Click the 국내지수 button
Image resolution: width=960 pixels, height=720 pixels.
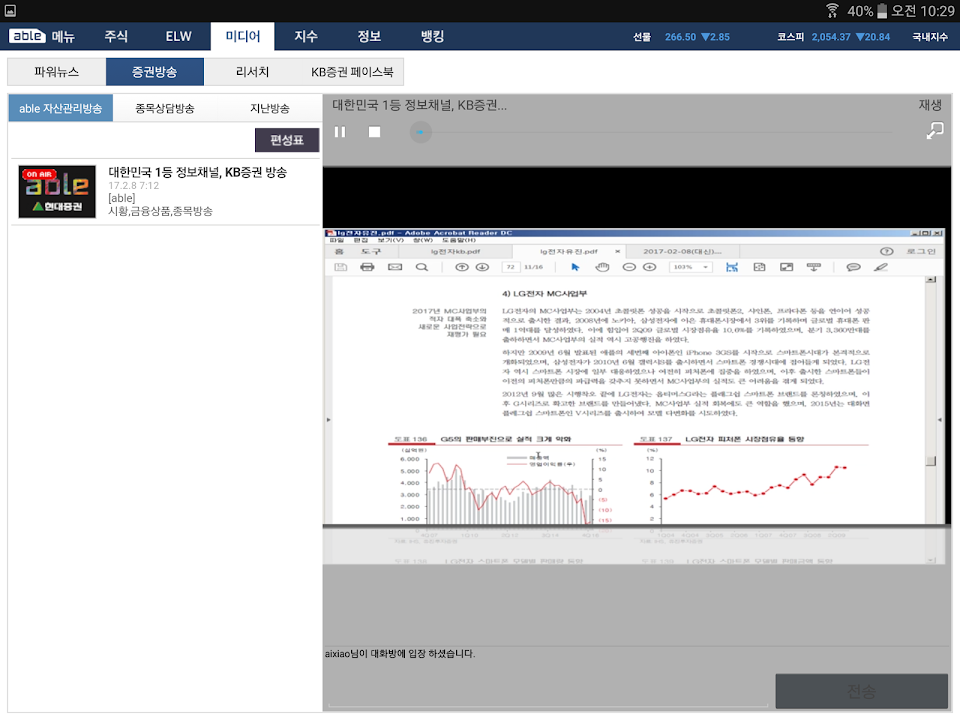pos(929,37)
